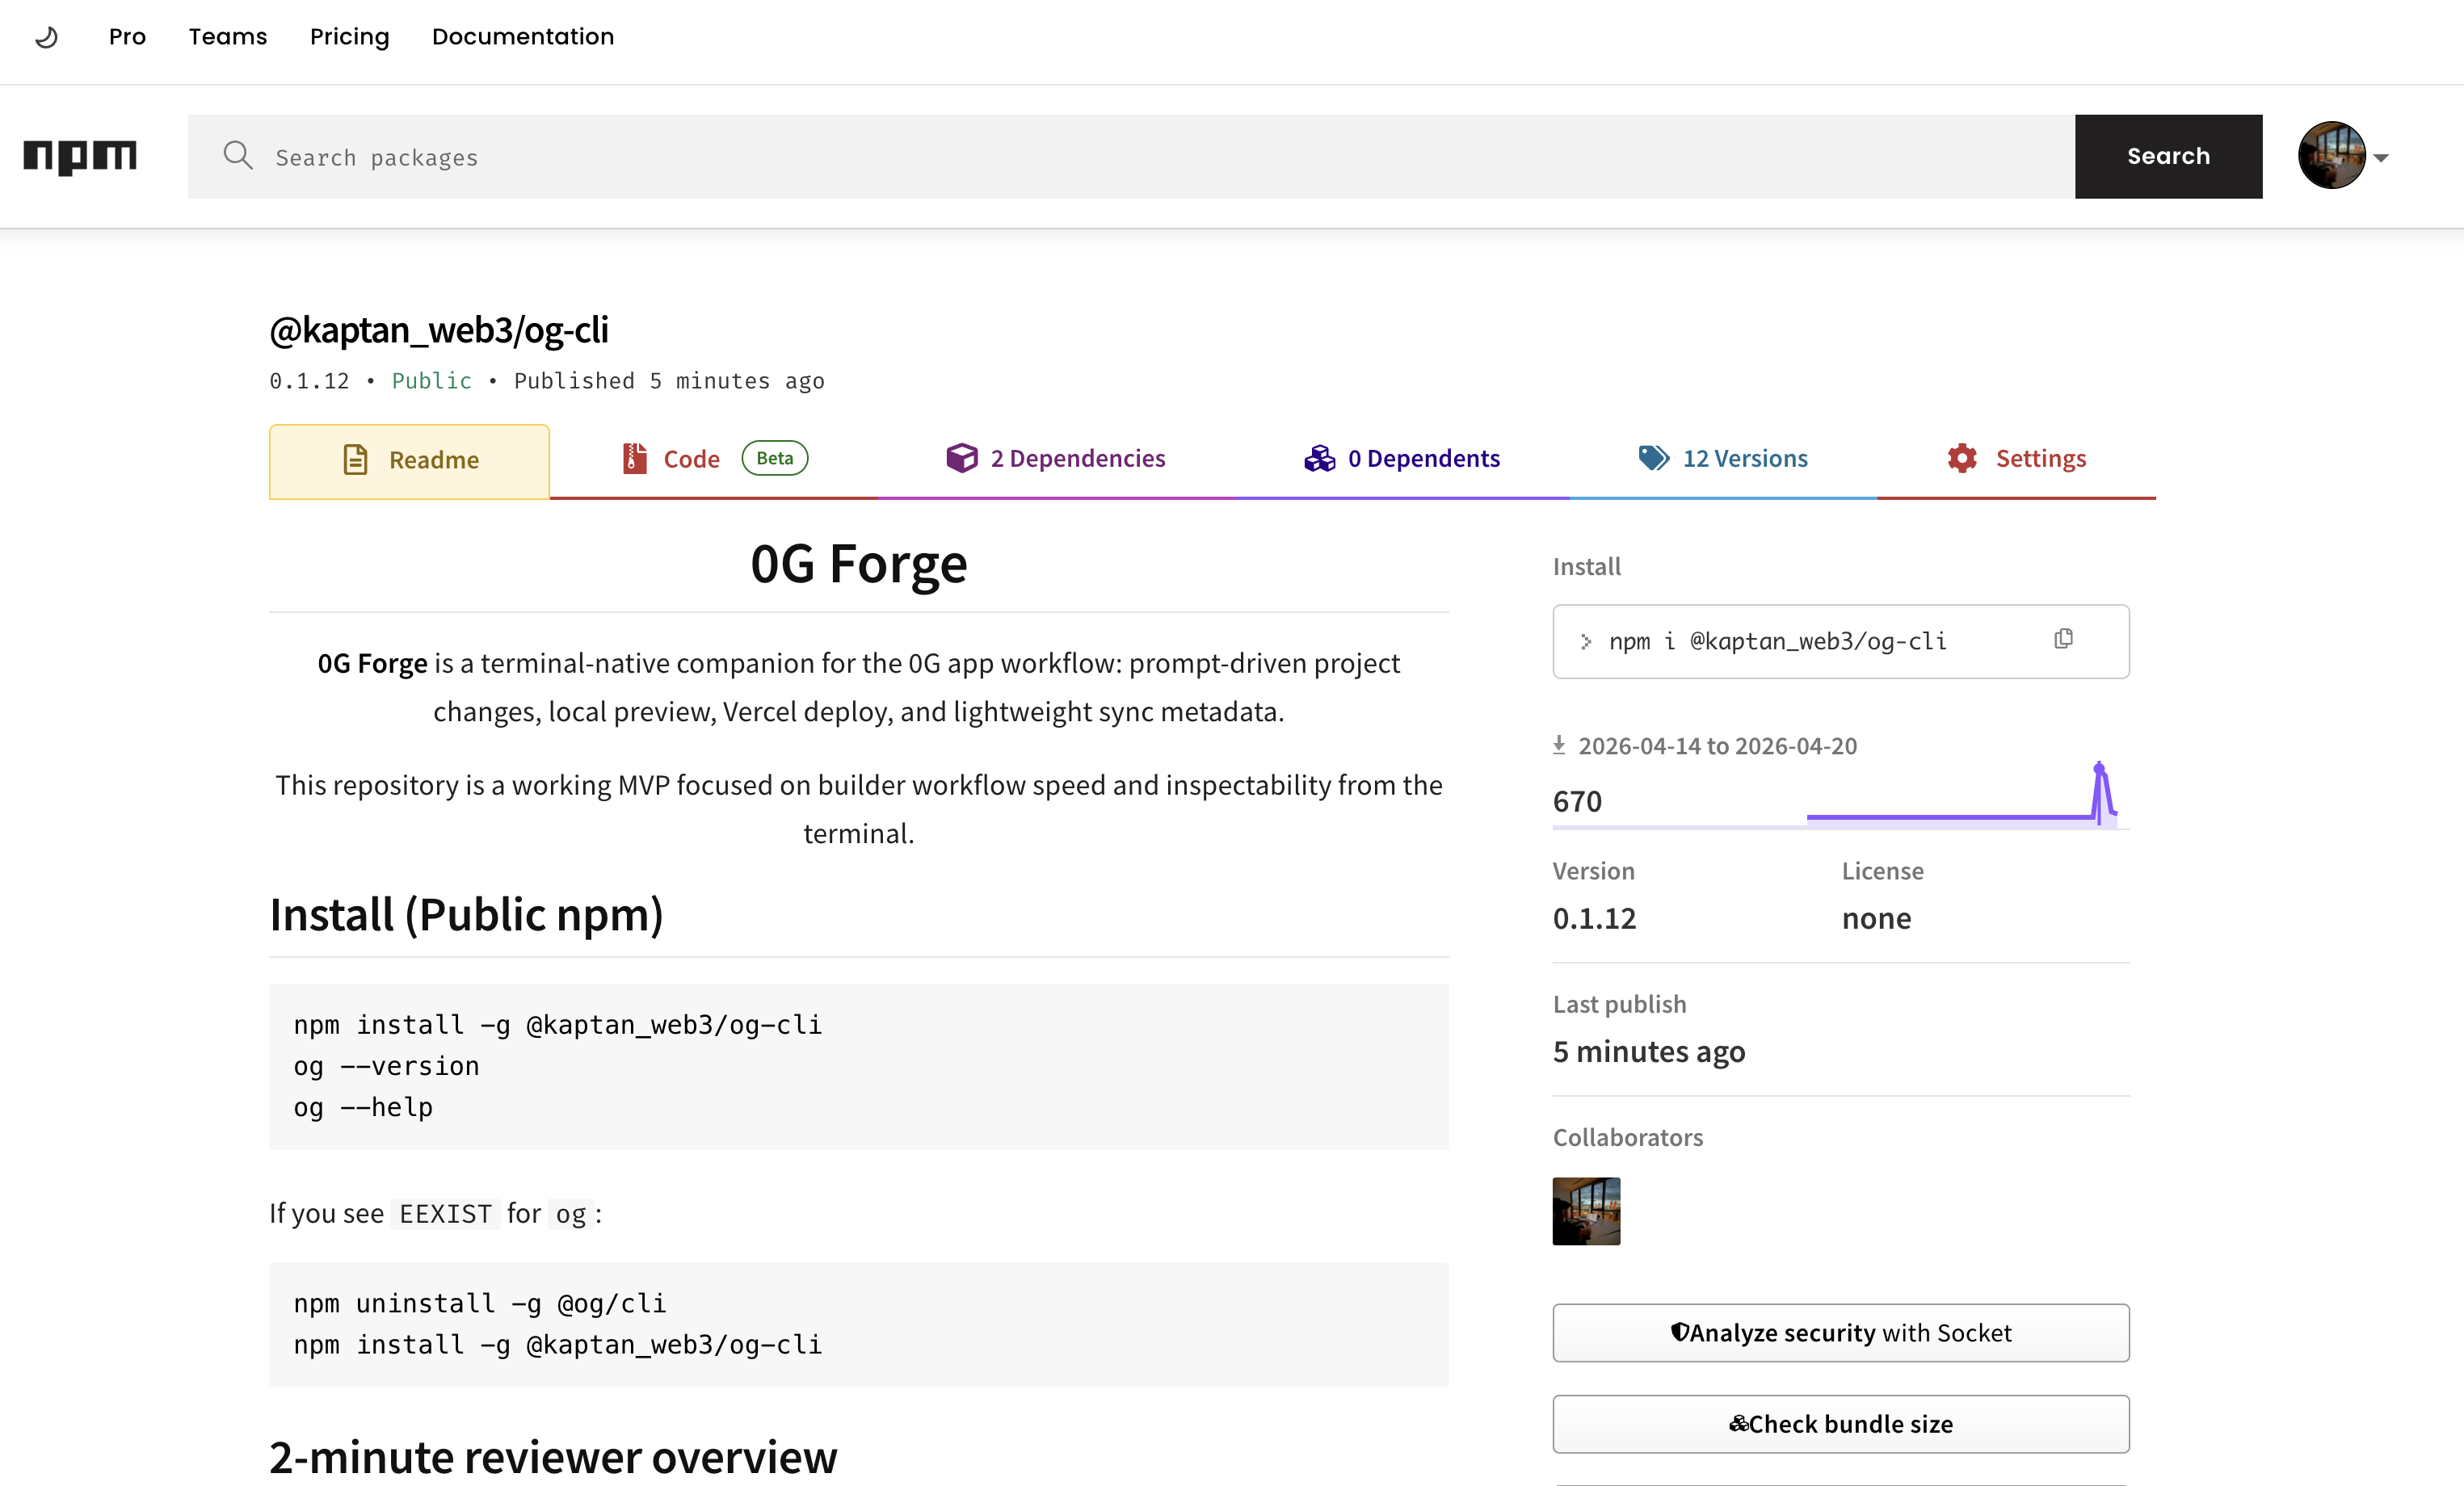The height and width of the screenshot is (1486, 2464).
Task: Click the license value 'none'
Action: point(1876,919)
